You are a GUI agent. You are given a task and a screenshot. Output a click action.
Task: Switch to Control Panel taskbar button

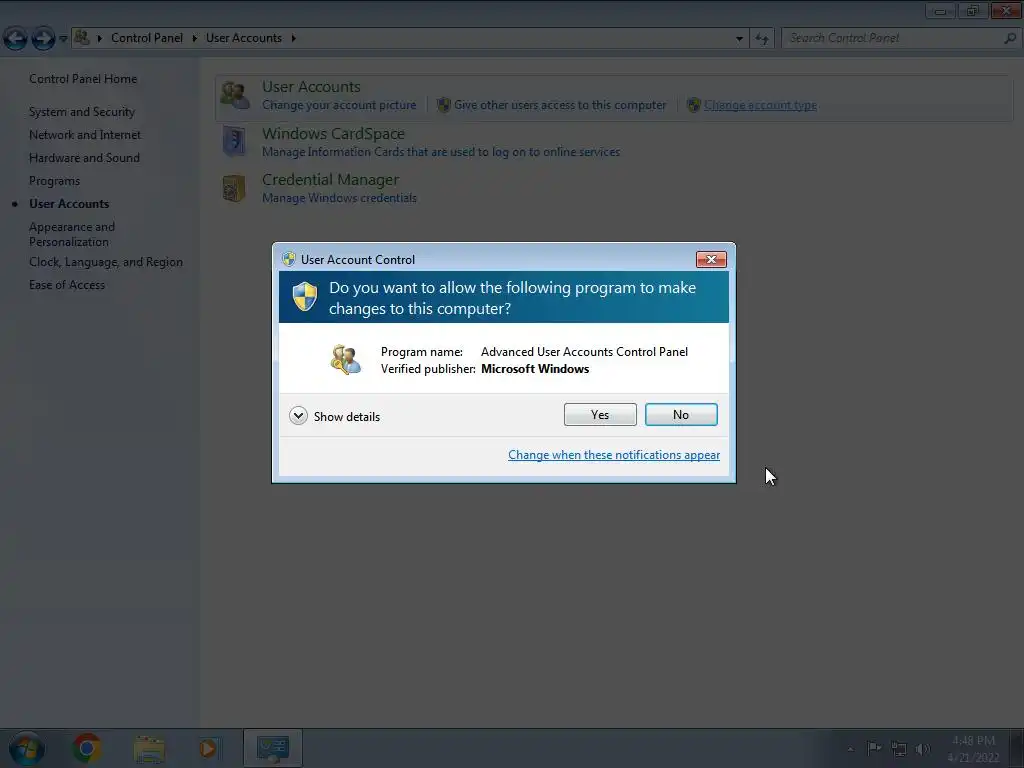click(x=273, y=748)
